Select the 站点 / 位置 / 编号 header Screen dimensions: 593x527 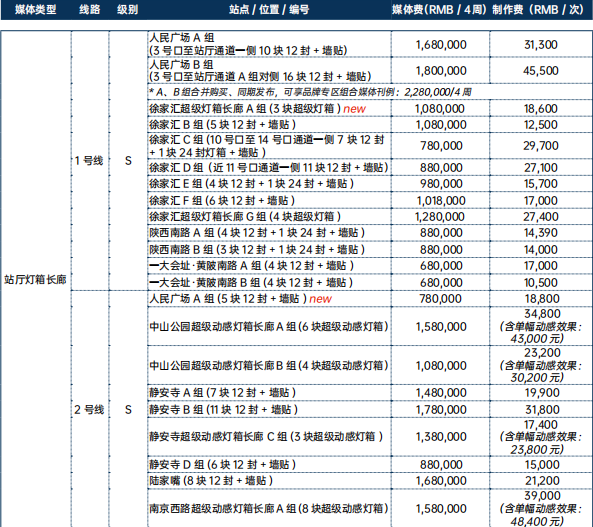(x=269, y=9)
